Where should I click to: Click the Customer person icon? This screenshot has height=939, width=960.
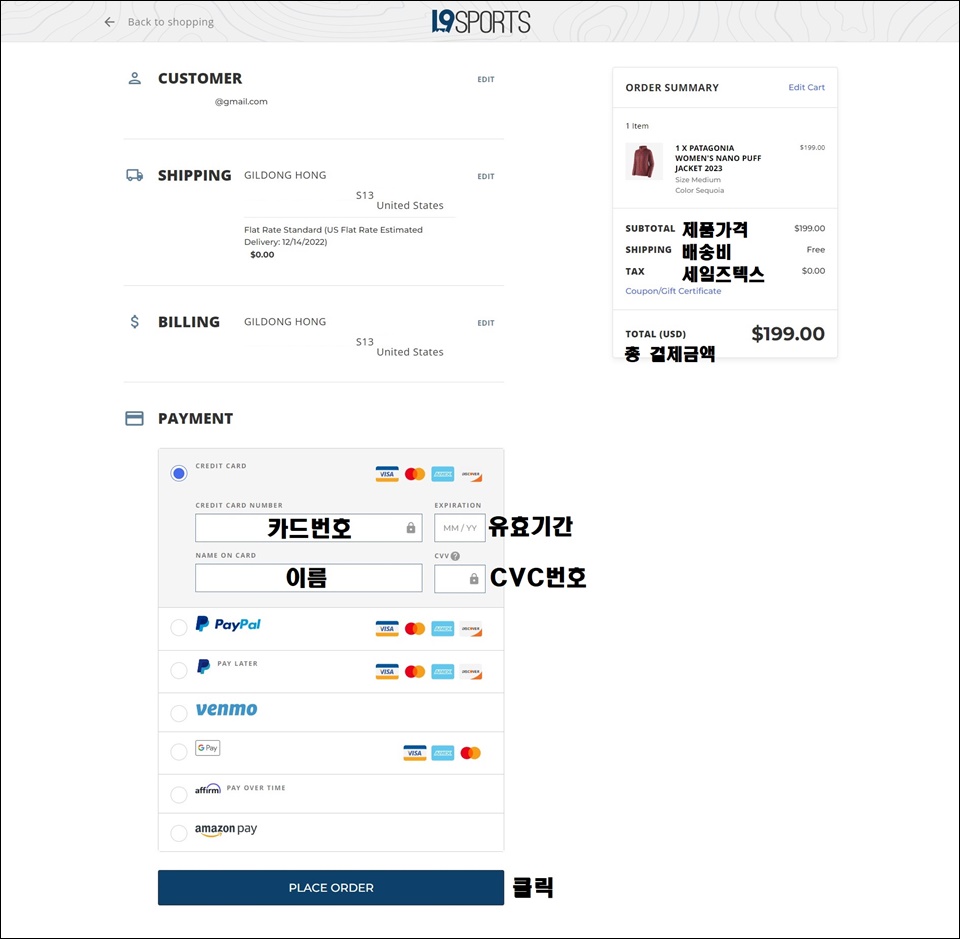tap(135, 78)
